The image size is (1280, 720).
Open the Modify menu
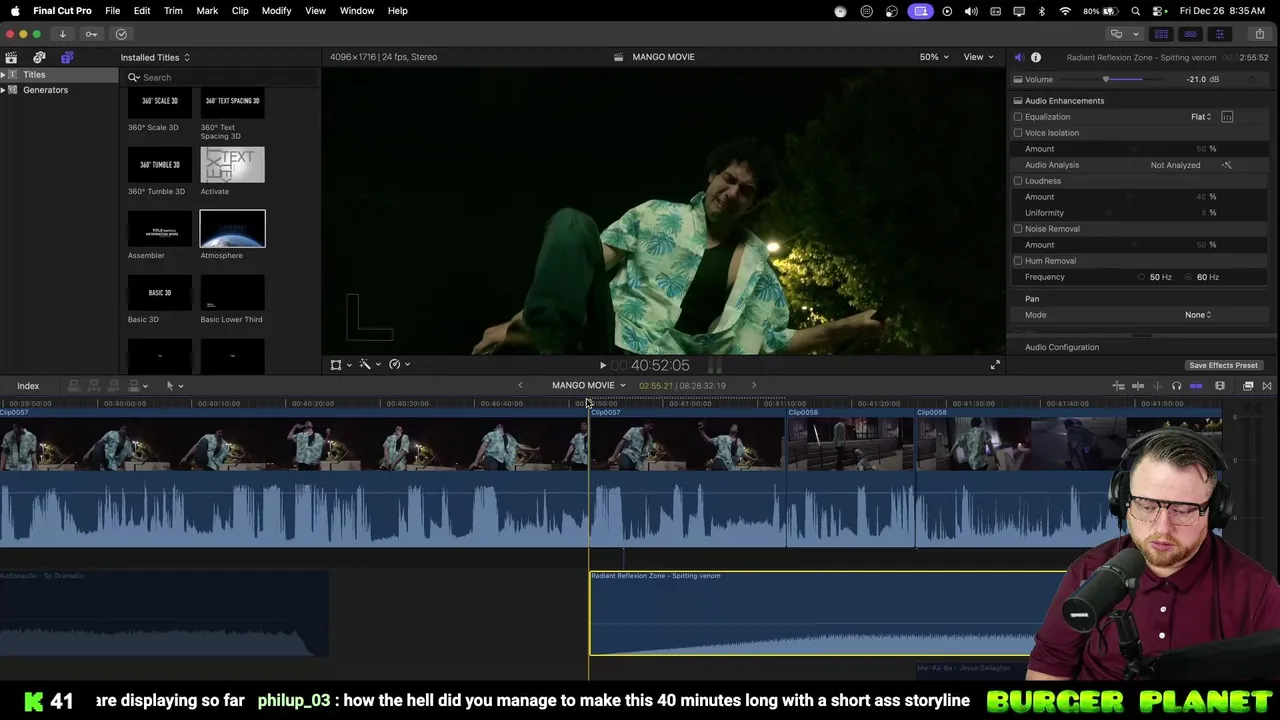point(276,11)
